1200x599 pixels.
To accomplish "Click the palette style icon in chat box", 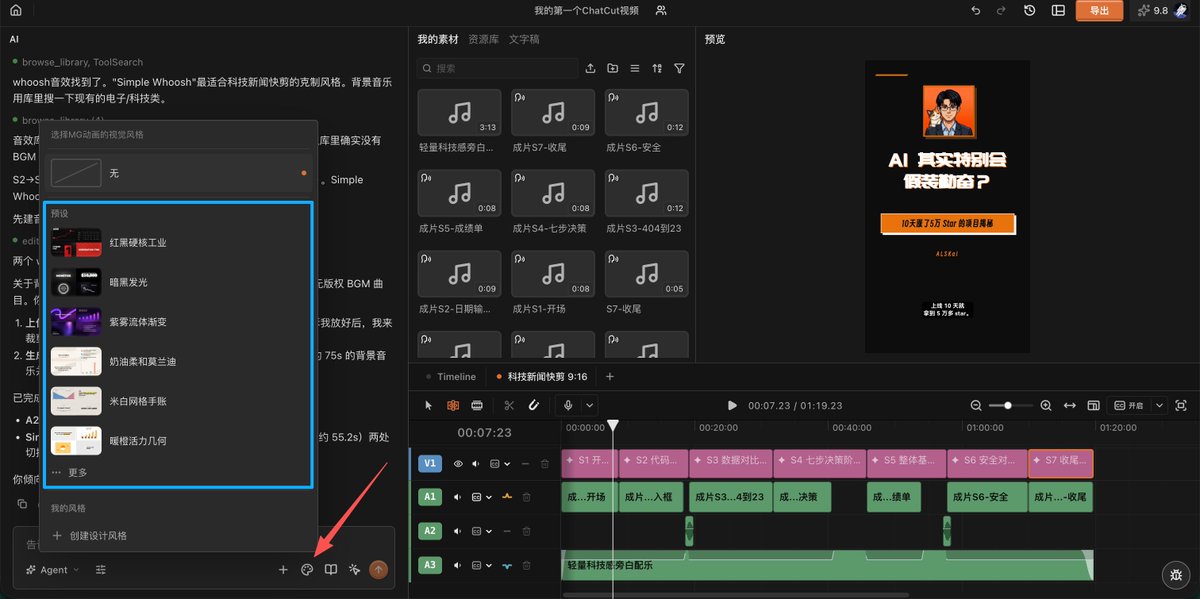I will [307, 569].
